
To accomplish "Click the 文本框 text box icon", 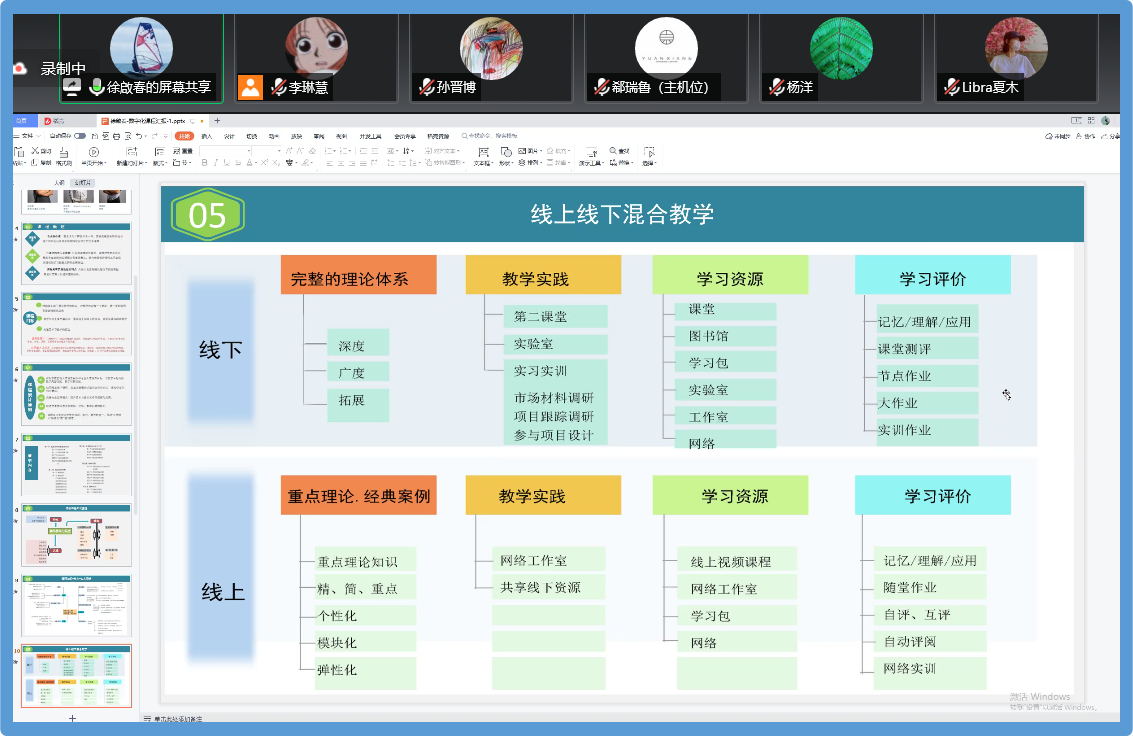I will [481, 152].
